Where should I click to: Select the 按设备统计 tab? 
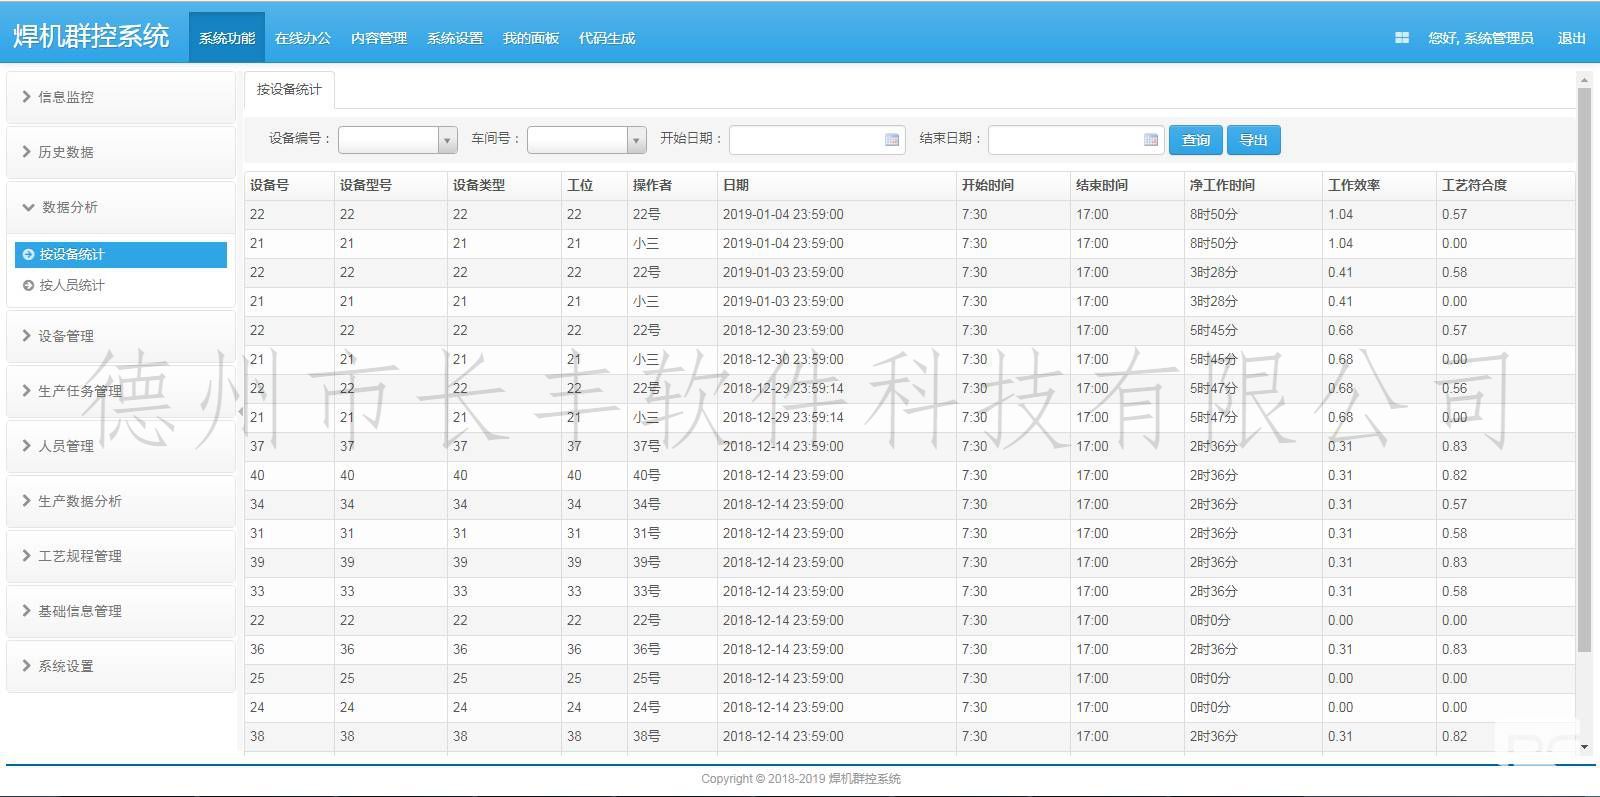tap(289, 89)
